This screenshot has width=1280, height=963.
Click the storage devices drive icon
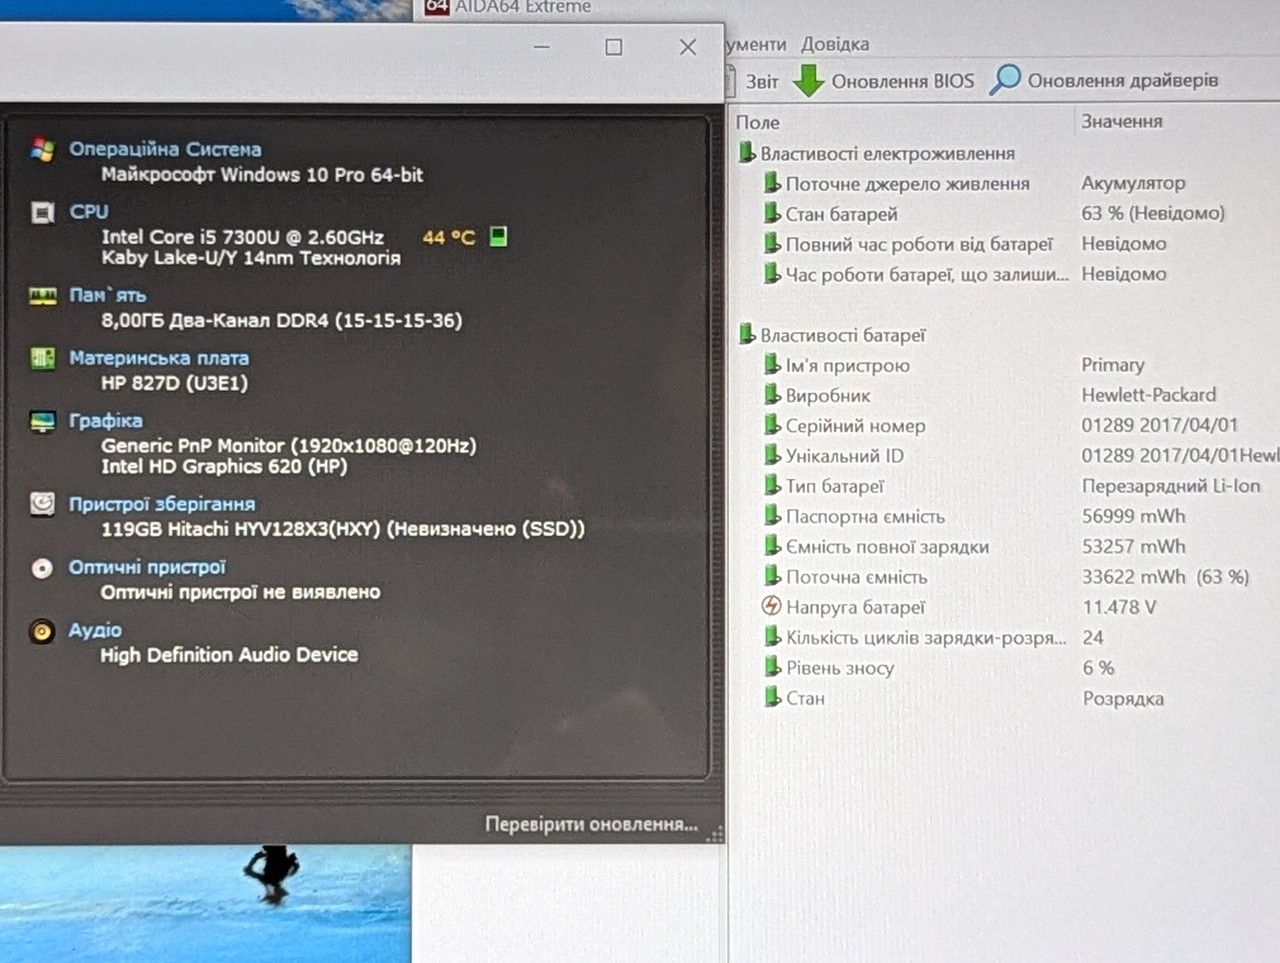pyautogui.click(x=42, y=503)
